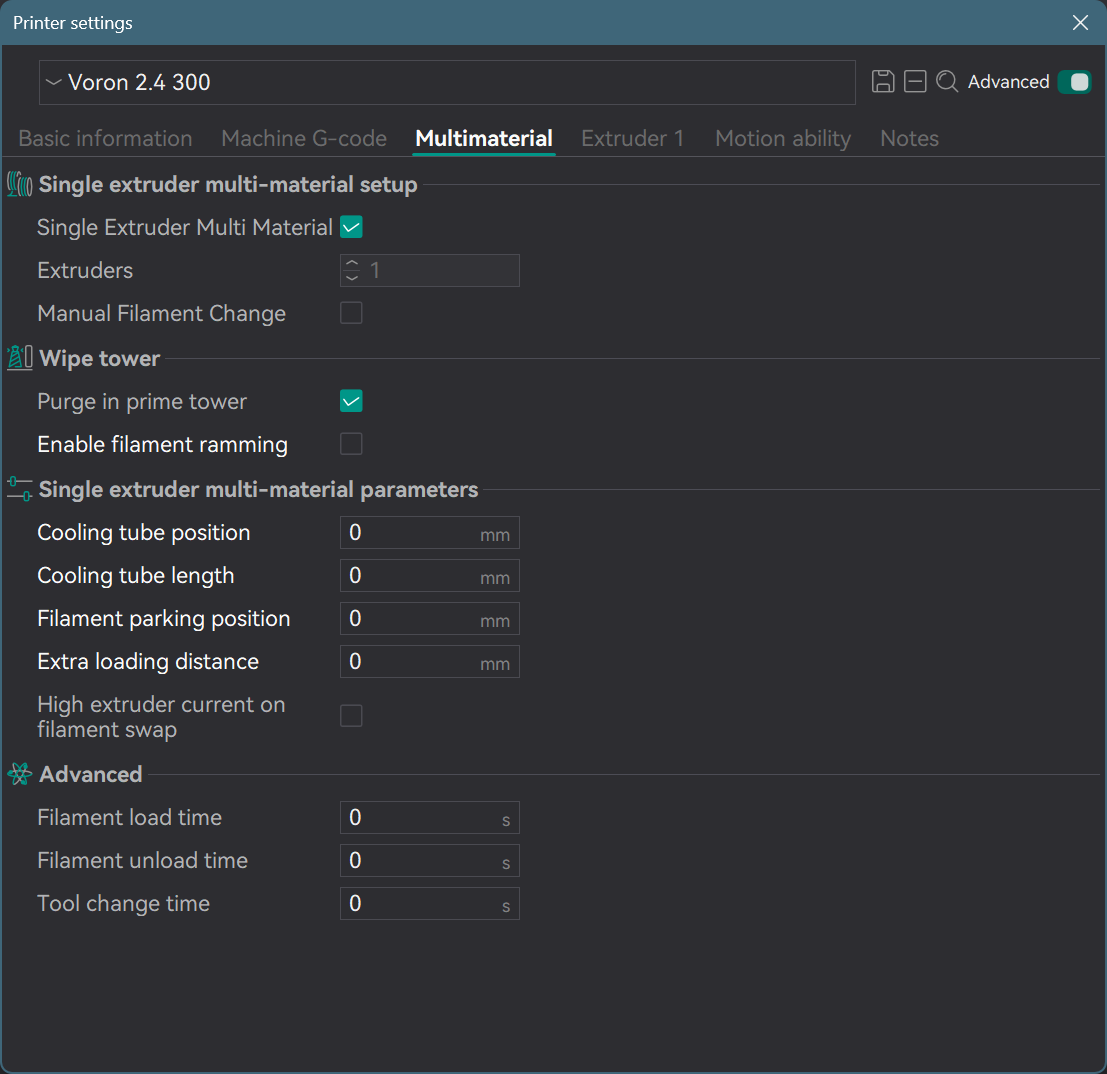
Task: Disable Purge in prime tower
Action: coord(351,401)
